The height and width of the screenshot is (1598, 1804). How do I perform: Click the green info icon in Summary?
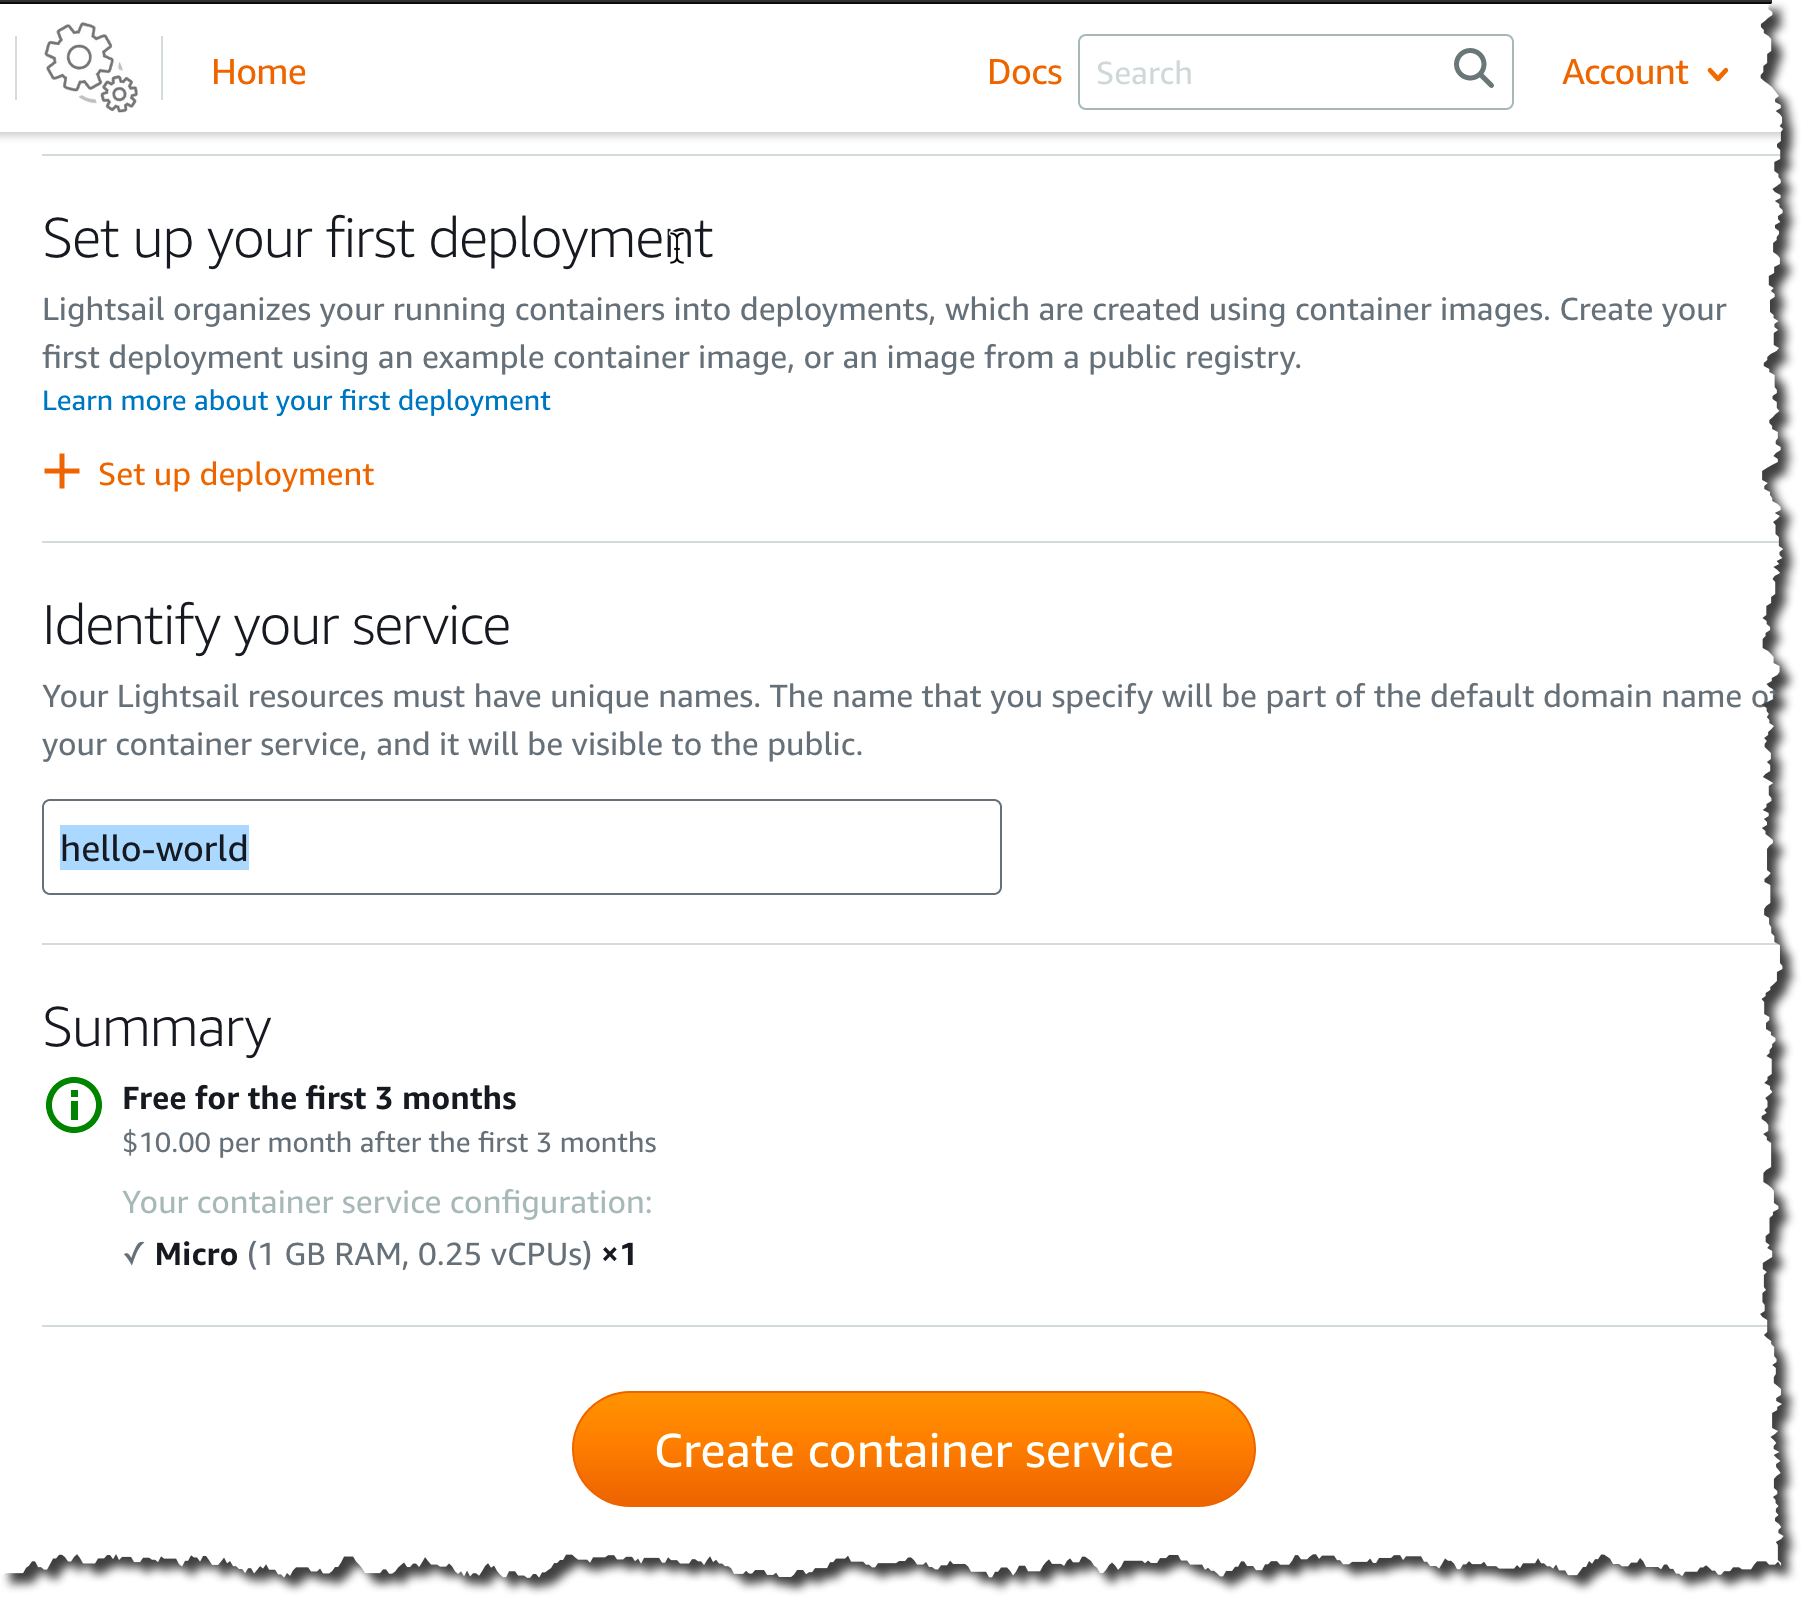[x=74, y=1105]
